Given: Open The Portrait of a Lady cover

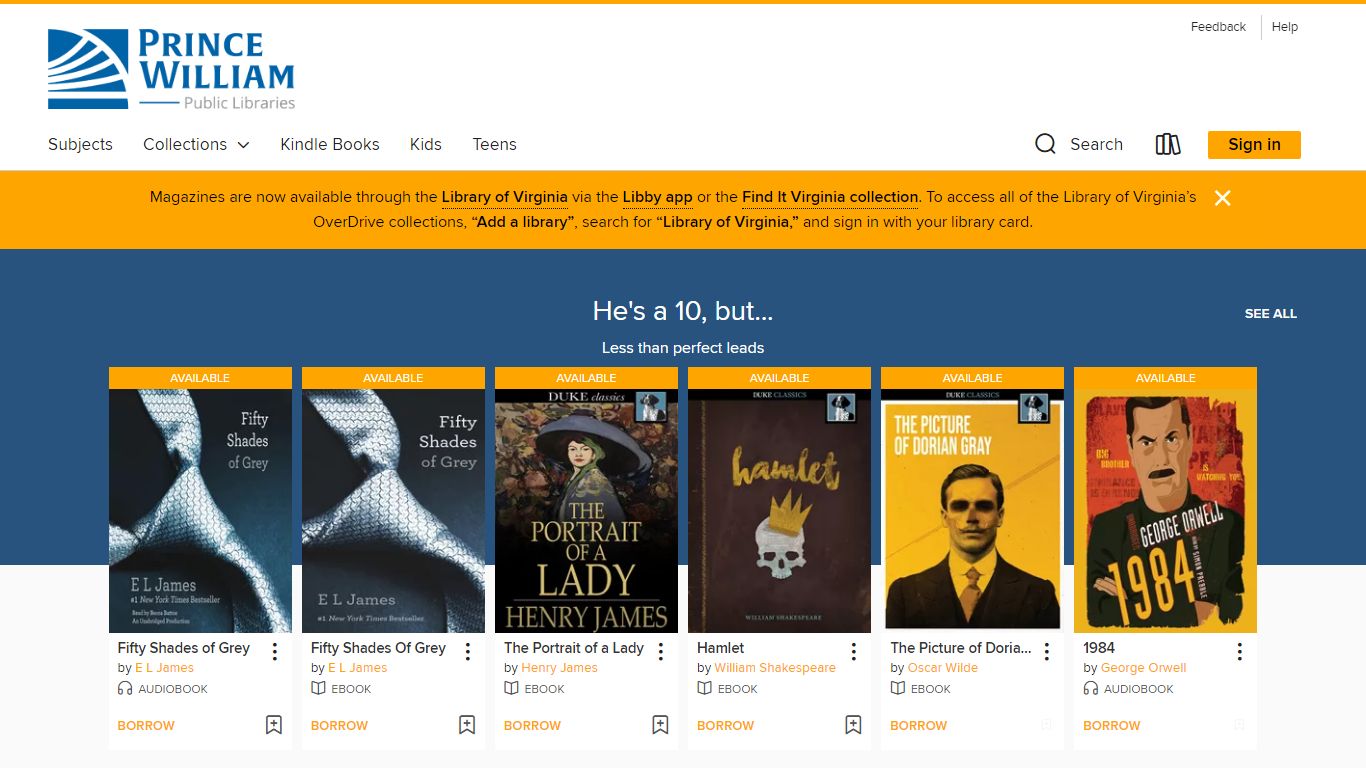Looking at the screenshot, I should pyautogui.click(x=586, y=510).
